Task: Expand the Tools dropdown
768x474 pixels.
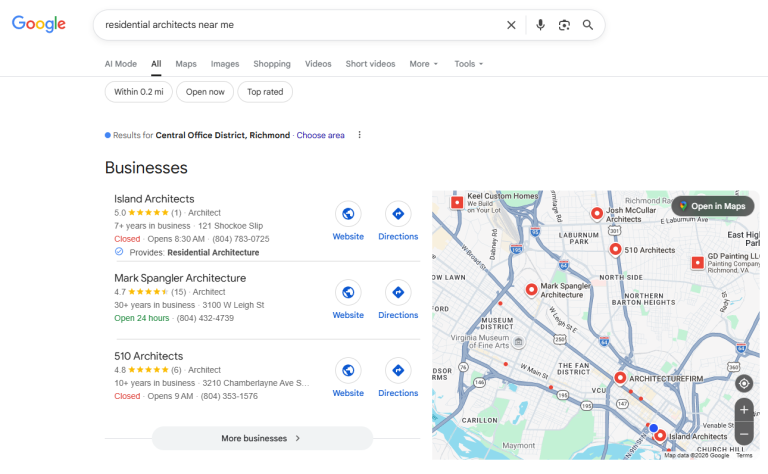Action: coord(468,64)
